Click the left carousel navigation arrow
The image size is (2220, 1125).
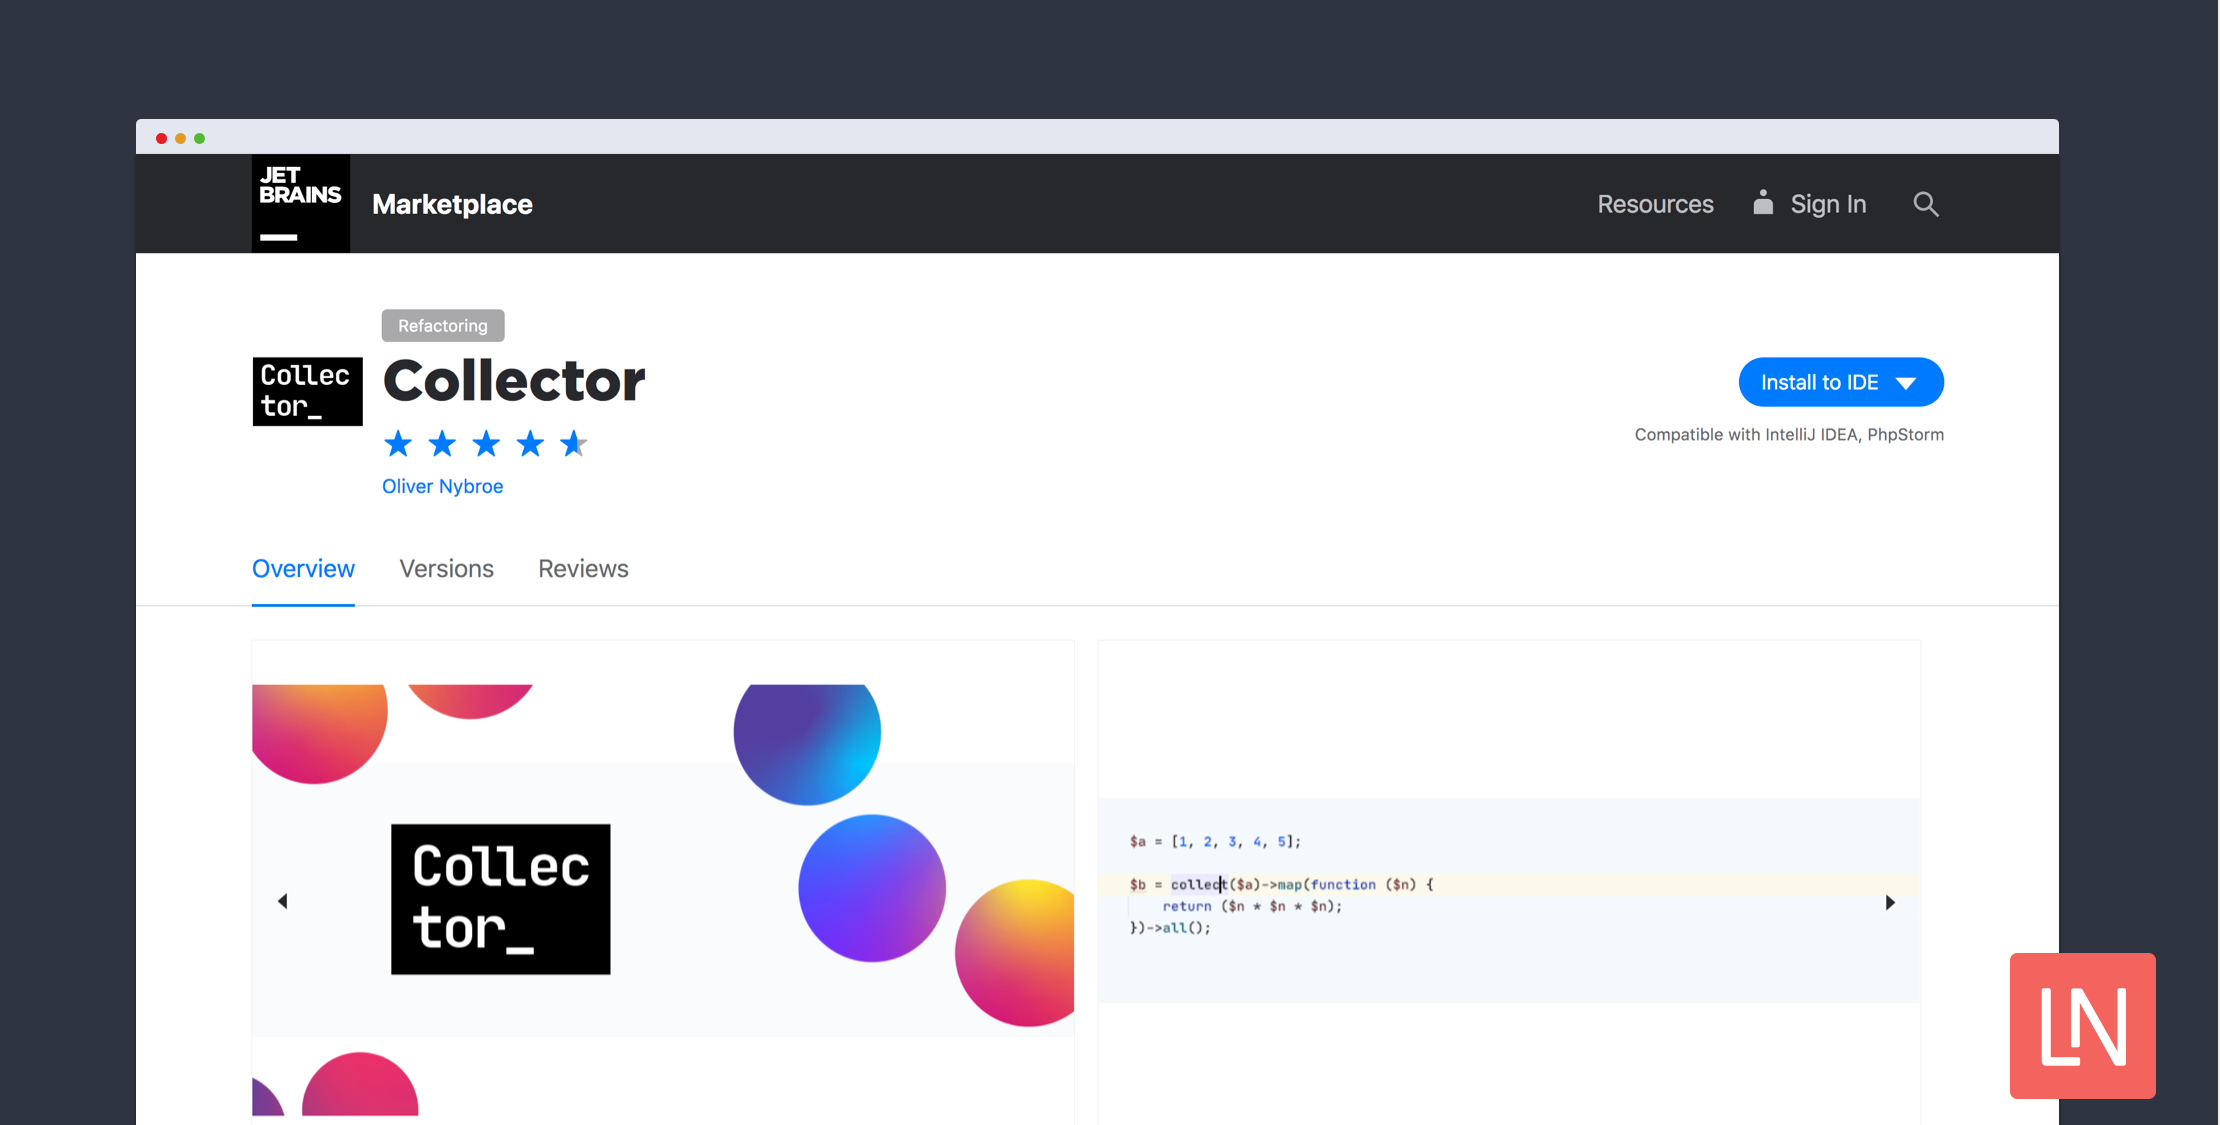[283, 901]
